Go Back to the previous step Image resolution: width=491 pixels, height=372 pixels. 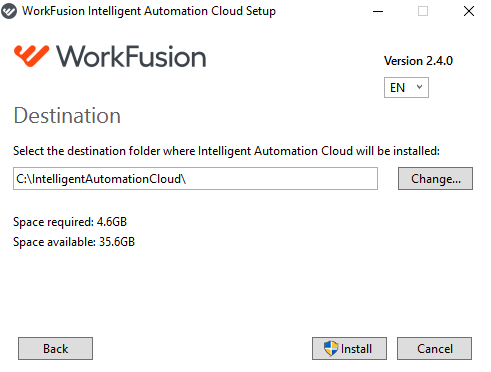pos(55,348)
